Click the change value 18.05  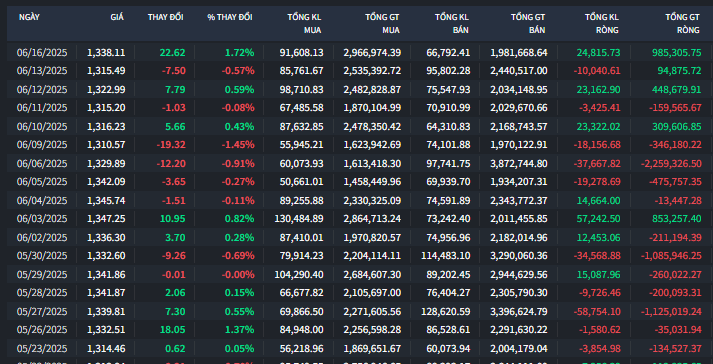(x=172, y=329)
